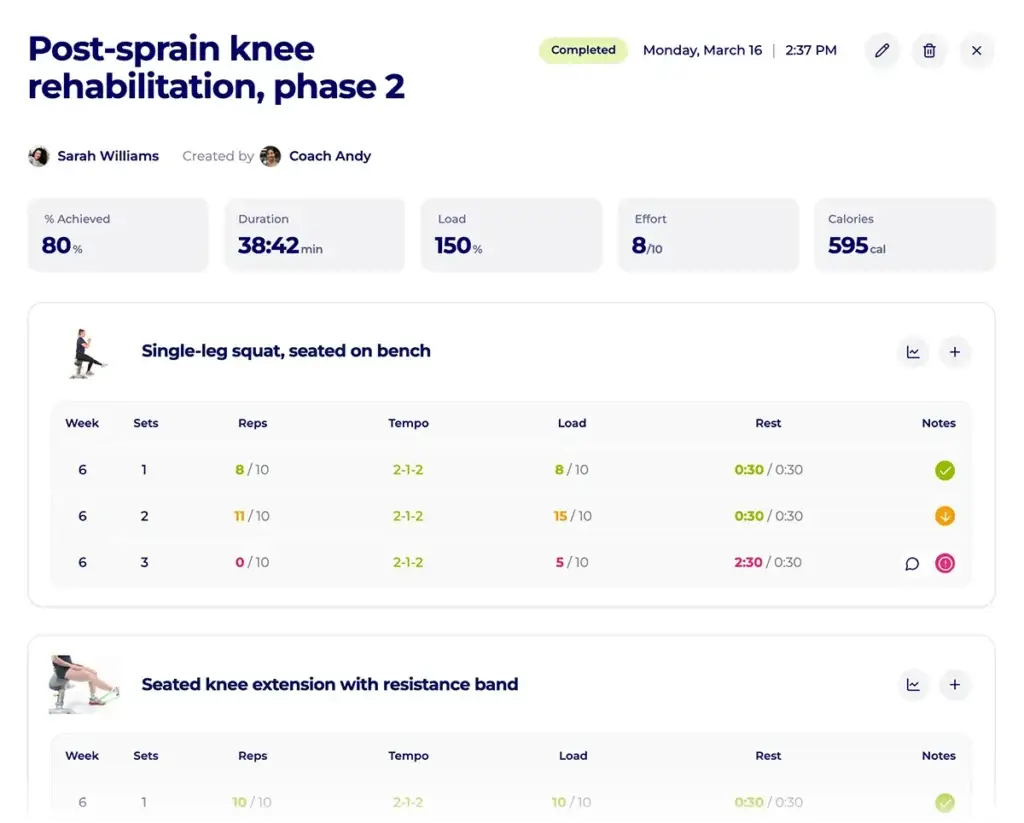The height and width of the screenshot is (823, 1024).
Task: Select the Duration 38:42 card
Action: tap(315, 235)
